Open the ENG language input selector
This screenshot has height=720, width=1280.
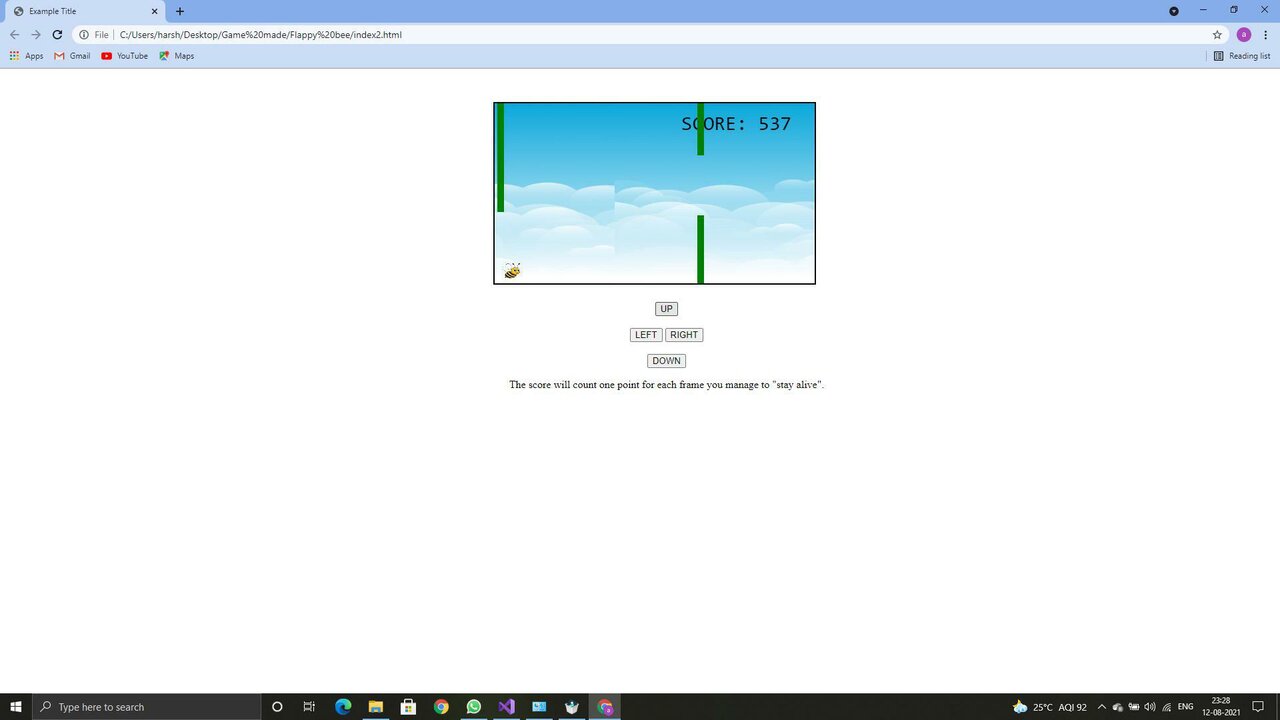pyautogui.click(x=1186, y=707)
